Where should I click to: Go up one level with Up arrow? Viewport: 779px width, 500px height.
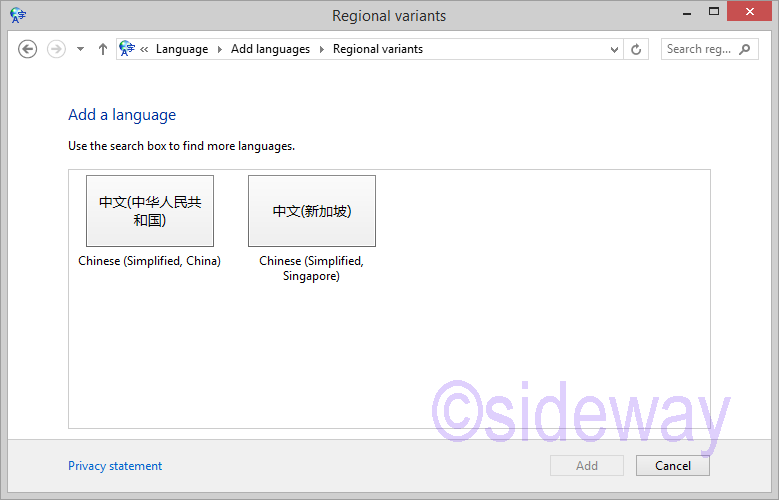pos(102,49)
